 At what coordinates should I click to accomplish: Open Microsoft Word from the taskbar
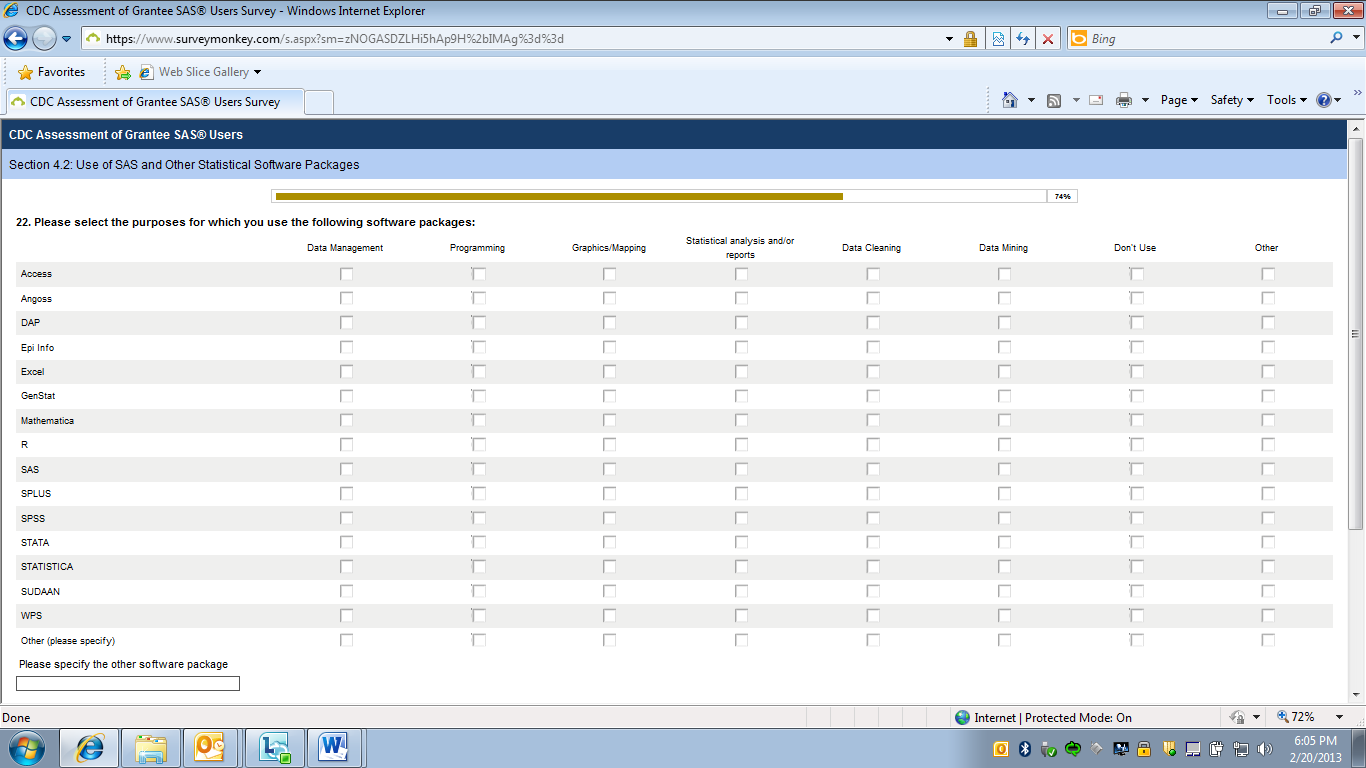pyautogui.click(x=333, y=748)
